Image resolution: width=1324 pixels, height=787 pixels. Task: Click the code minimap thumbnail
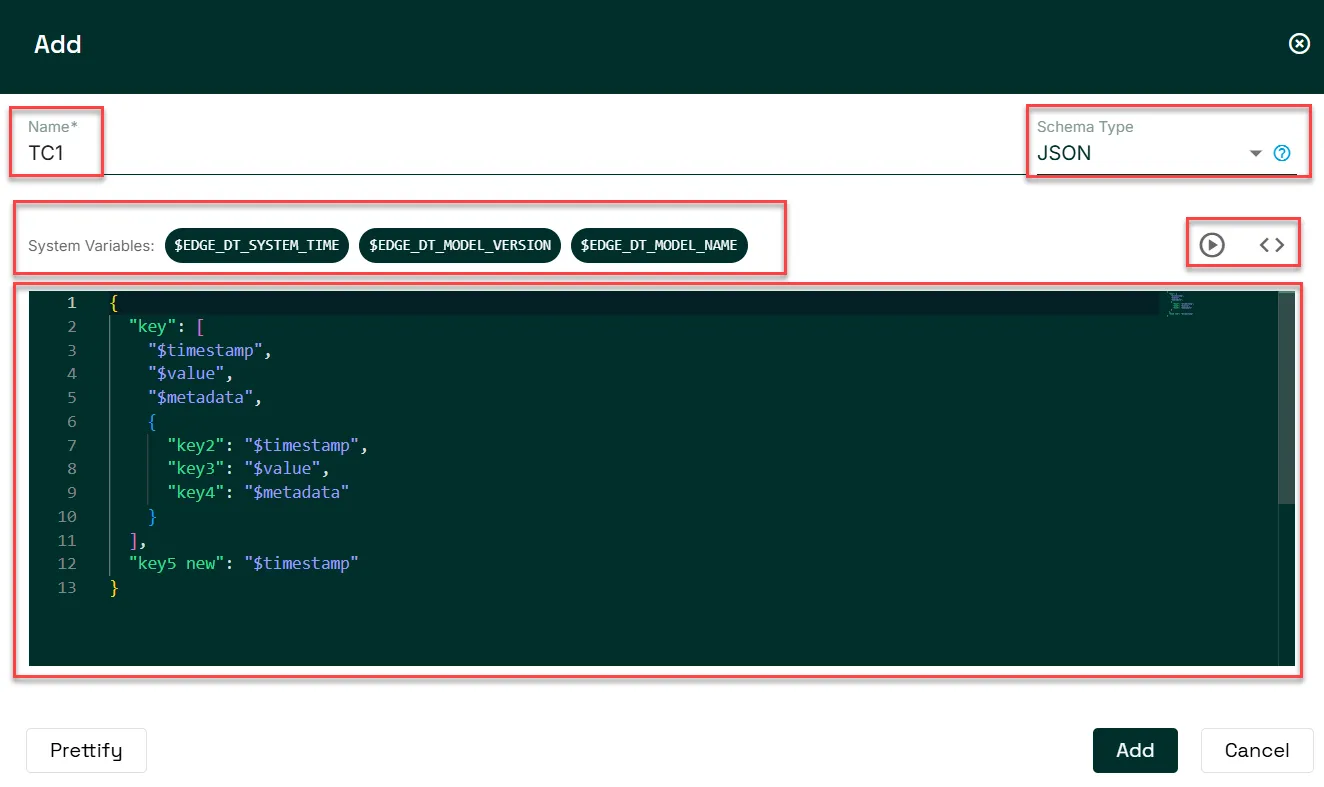point(1181,304)
